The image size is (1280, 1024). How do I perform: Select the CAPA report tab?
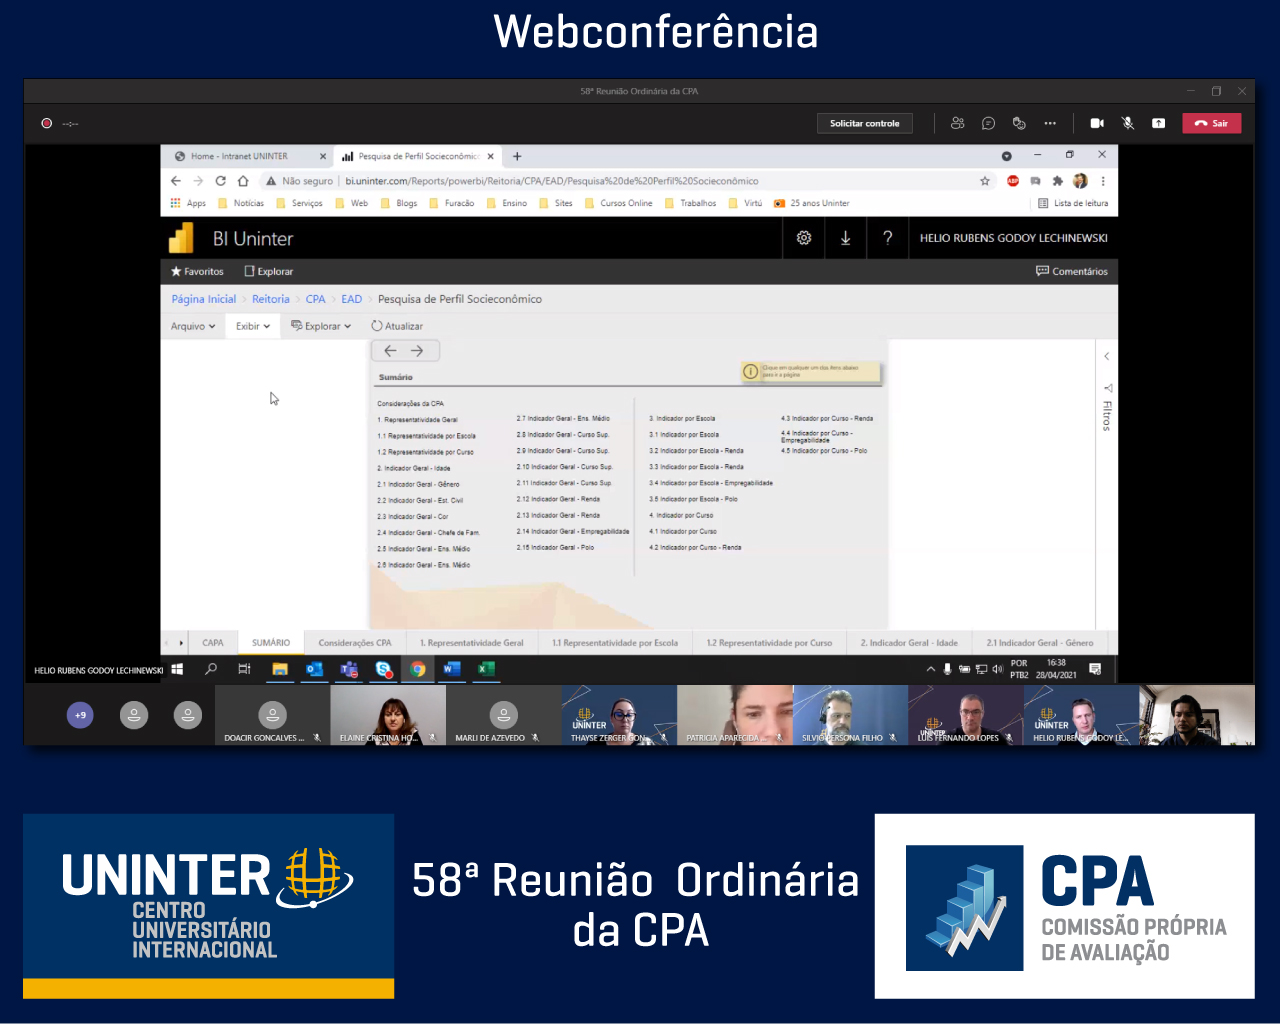click(213, 643)
